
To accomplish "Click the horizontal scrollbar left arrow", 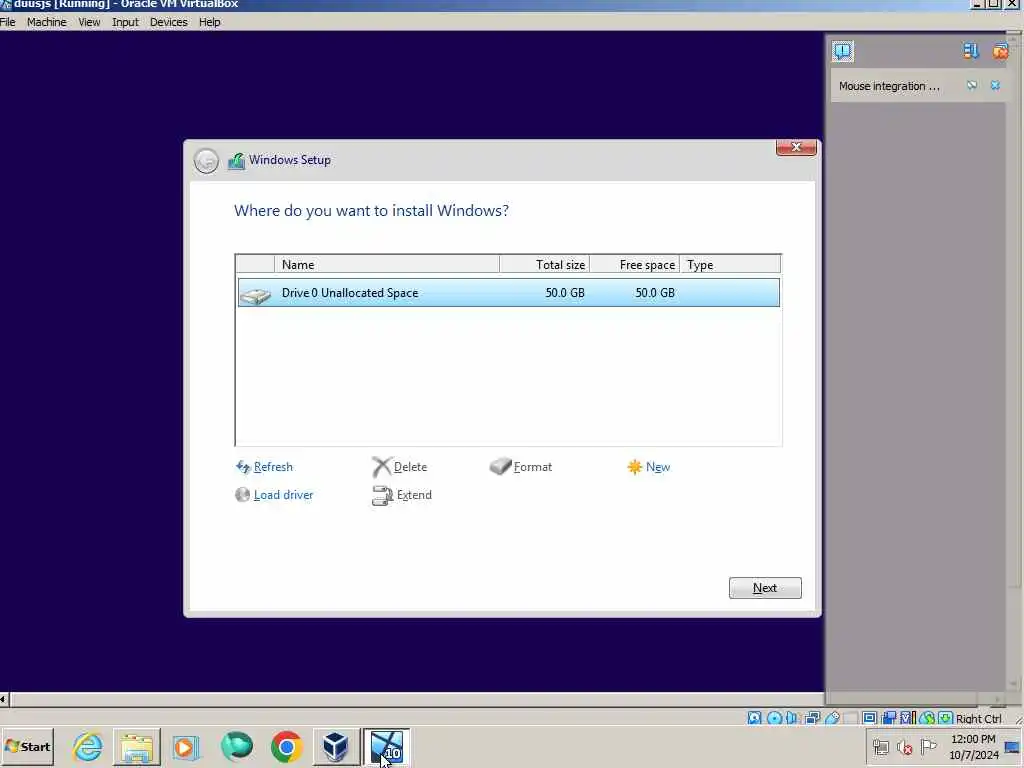I will [x=4, y=699].
